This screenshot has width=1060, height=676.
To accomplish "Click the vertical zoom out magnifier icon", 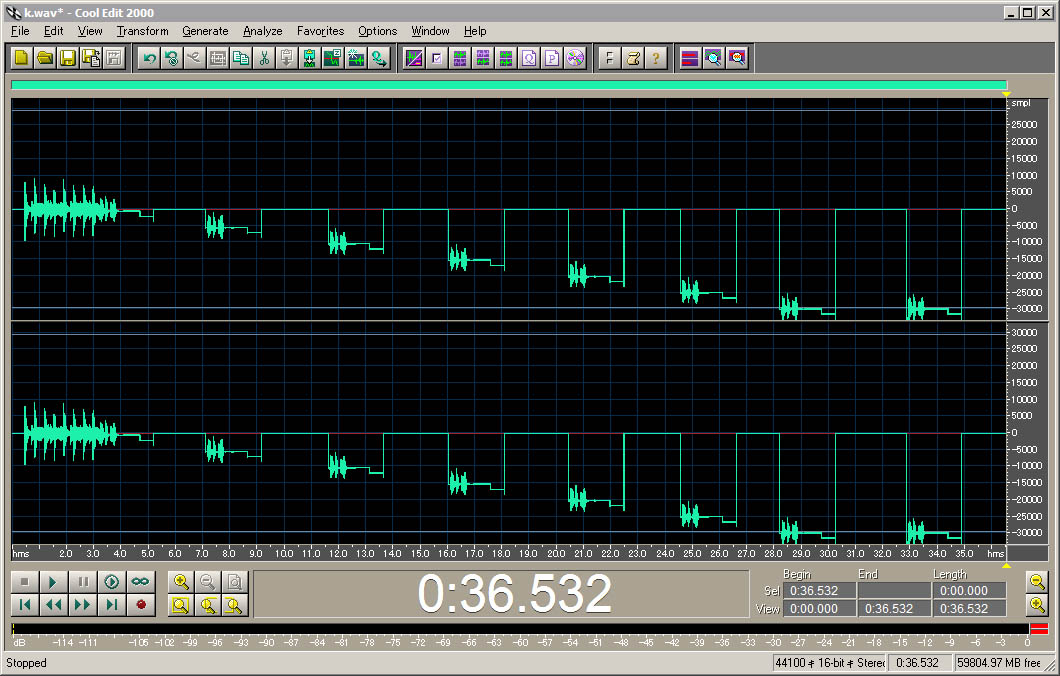I will coord(1037,582).
